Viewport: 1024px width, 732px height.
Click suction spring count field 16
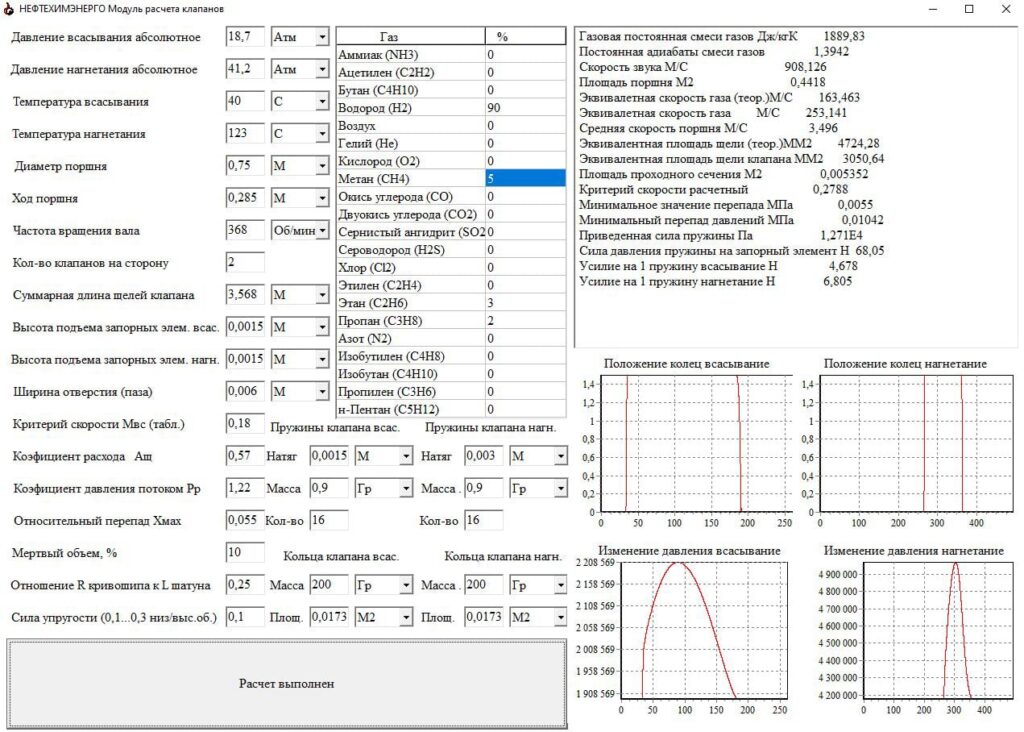pyautogui.click(x=329, y=520)
